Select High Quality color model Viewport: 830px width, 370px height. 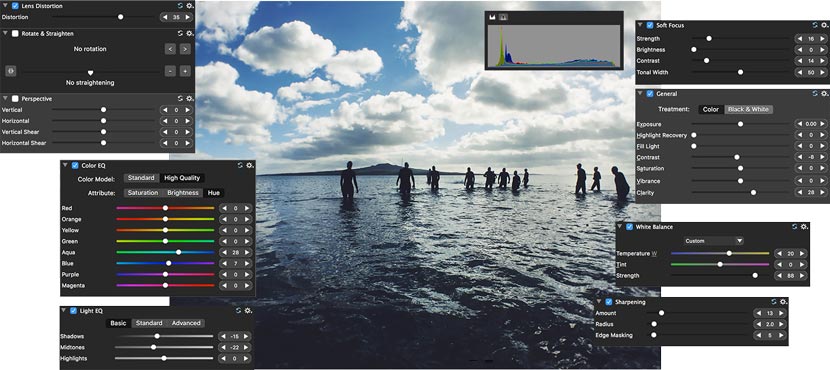182,178
